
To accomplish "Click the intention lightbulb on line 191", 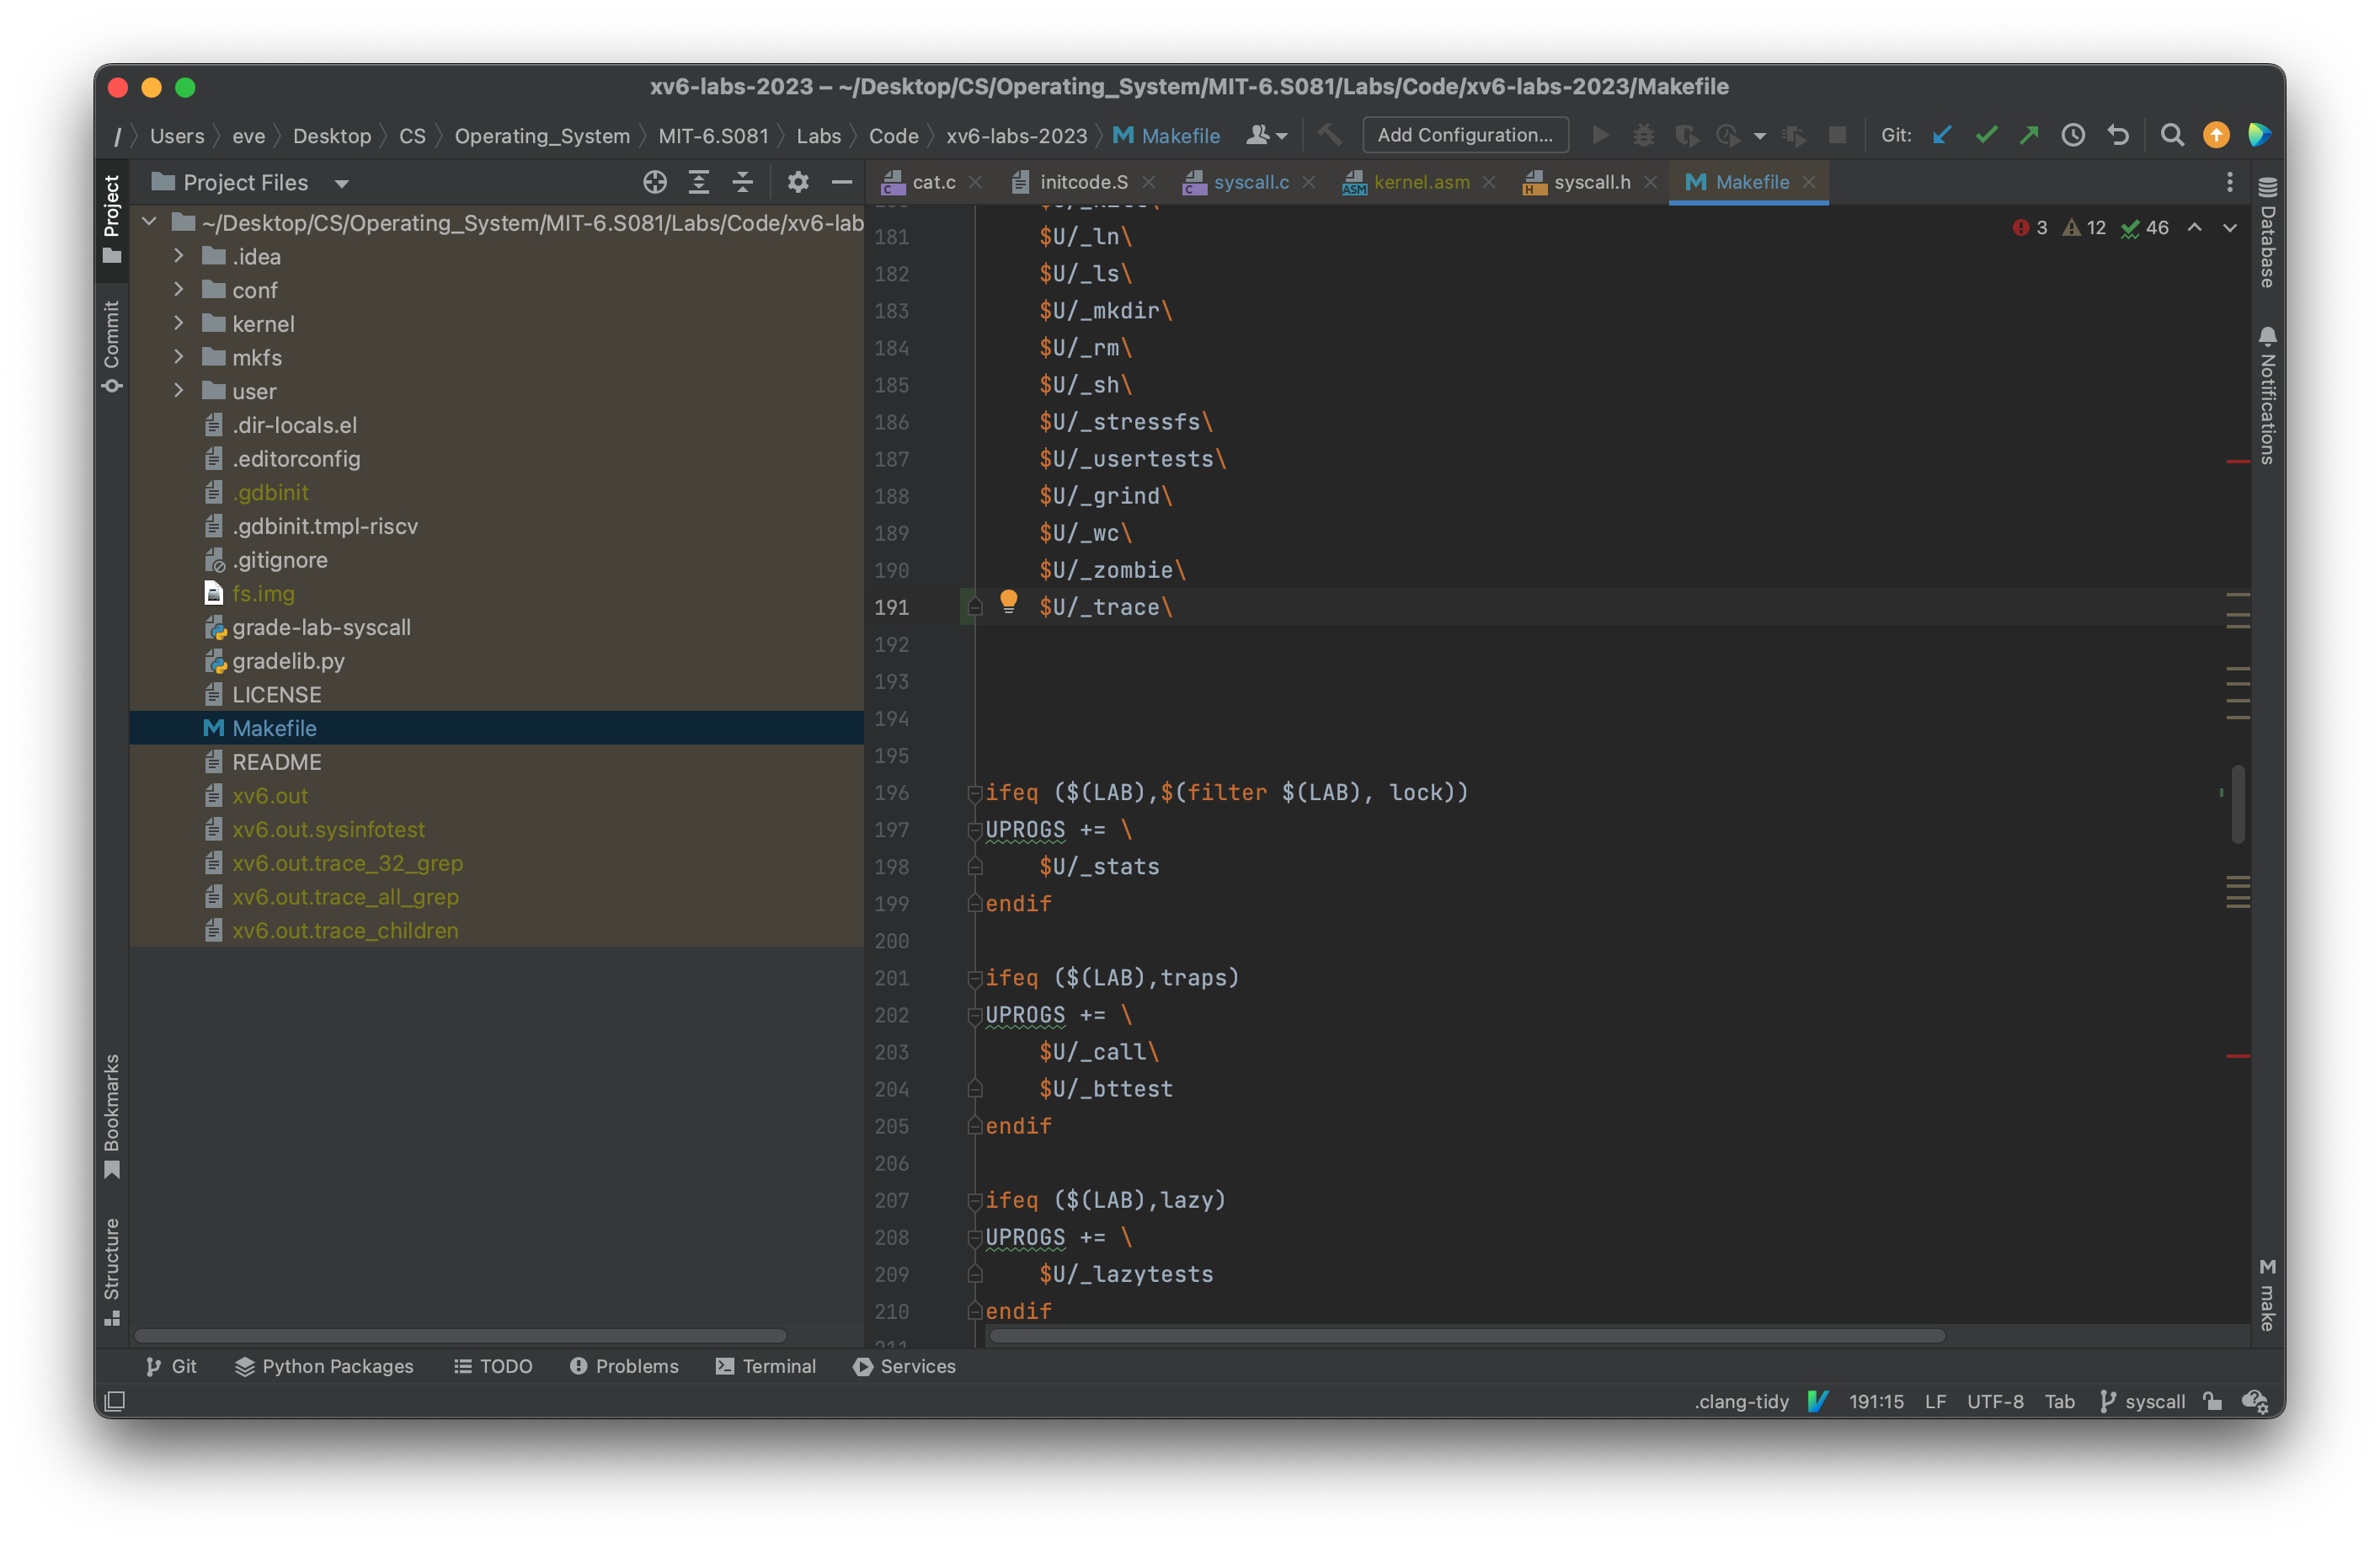I will (x=1008, y=602).
